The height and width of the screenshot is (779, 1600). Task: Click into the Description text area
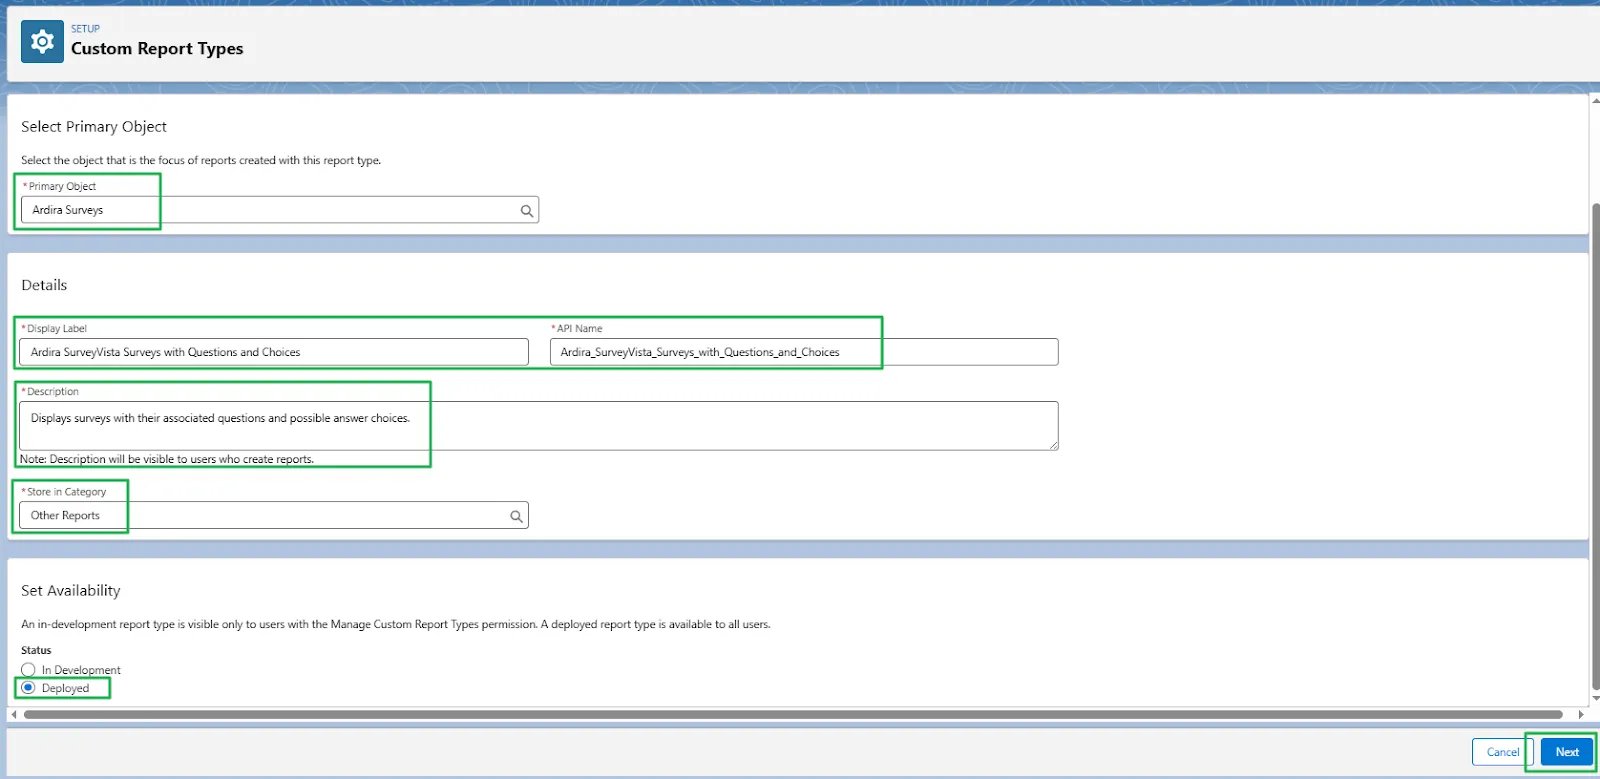tap(539, 426)
